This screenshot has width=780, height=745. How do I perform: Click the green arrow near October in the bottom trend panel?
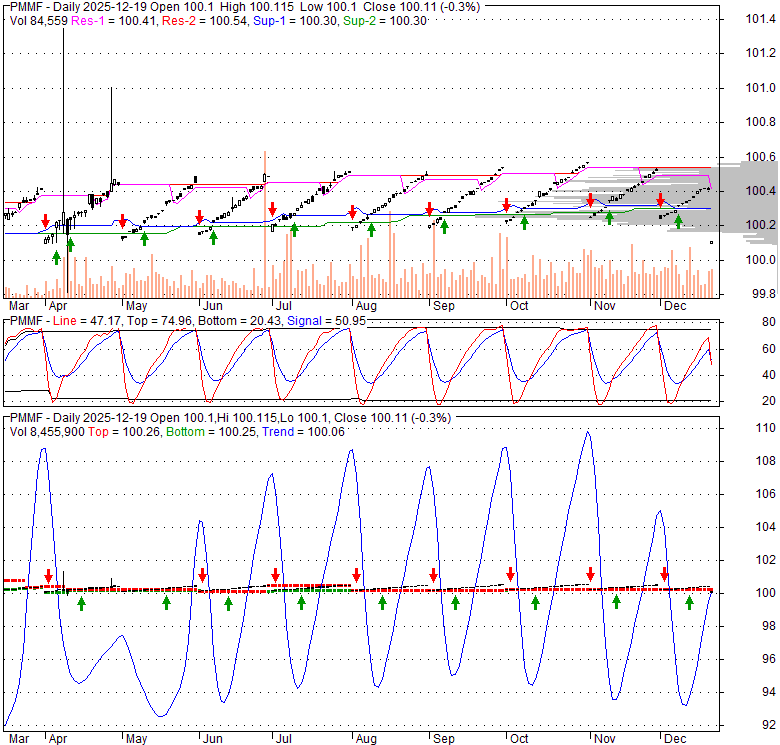coord(536,603)
